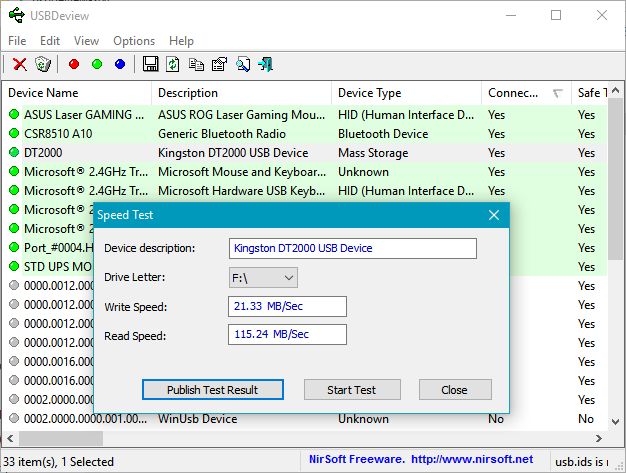
Task: Click the copy selected items icon
Action: pyautogui.click(x=196, y=64)
